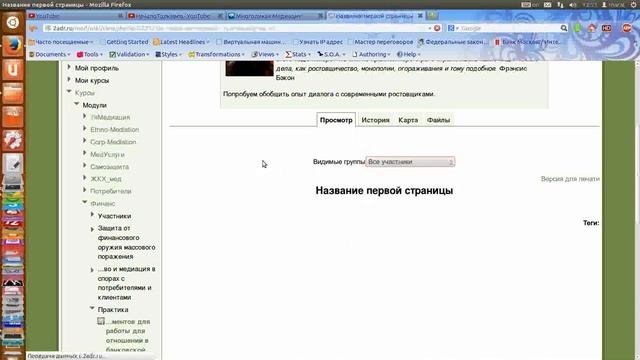Open the Documents toolbar menu

click(50, 54)
